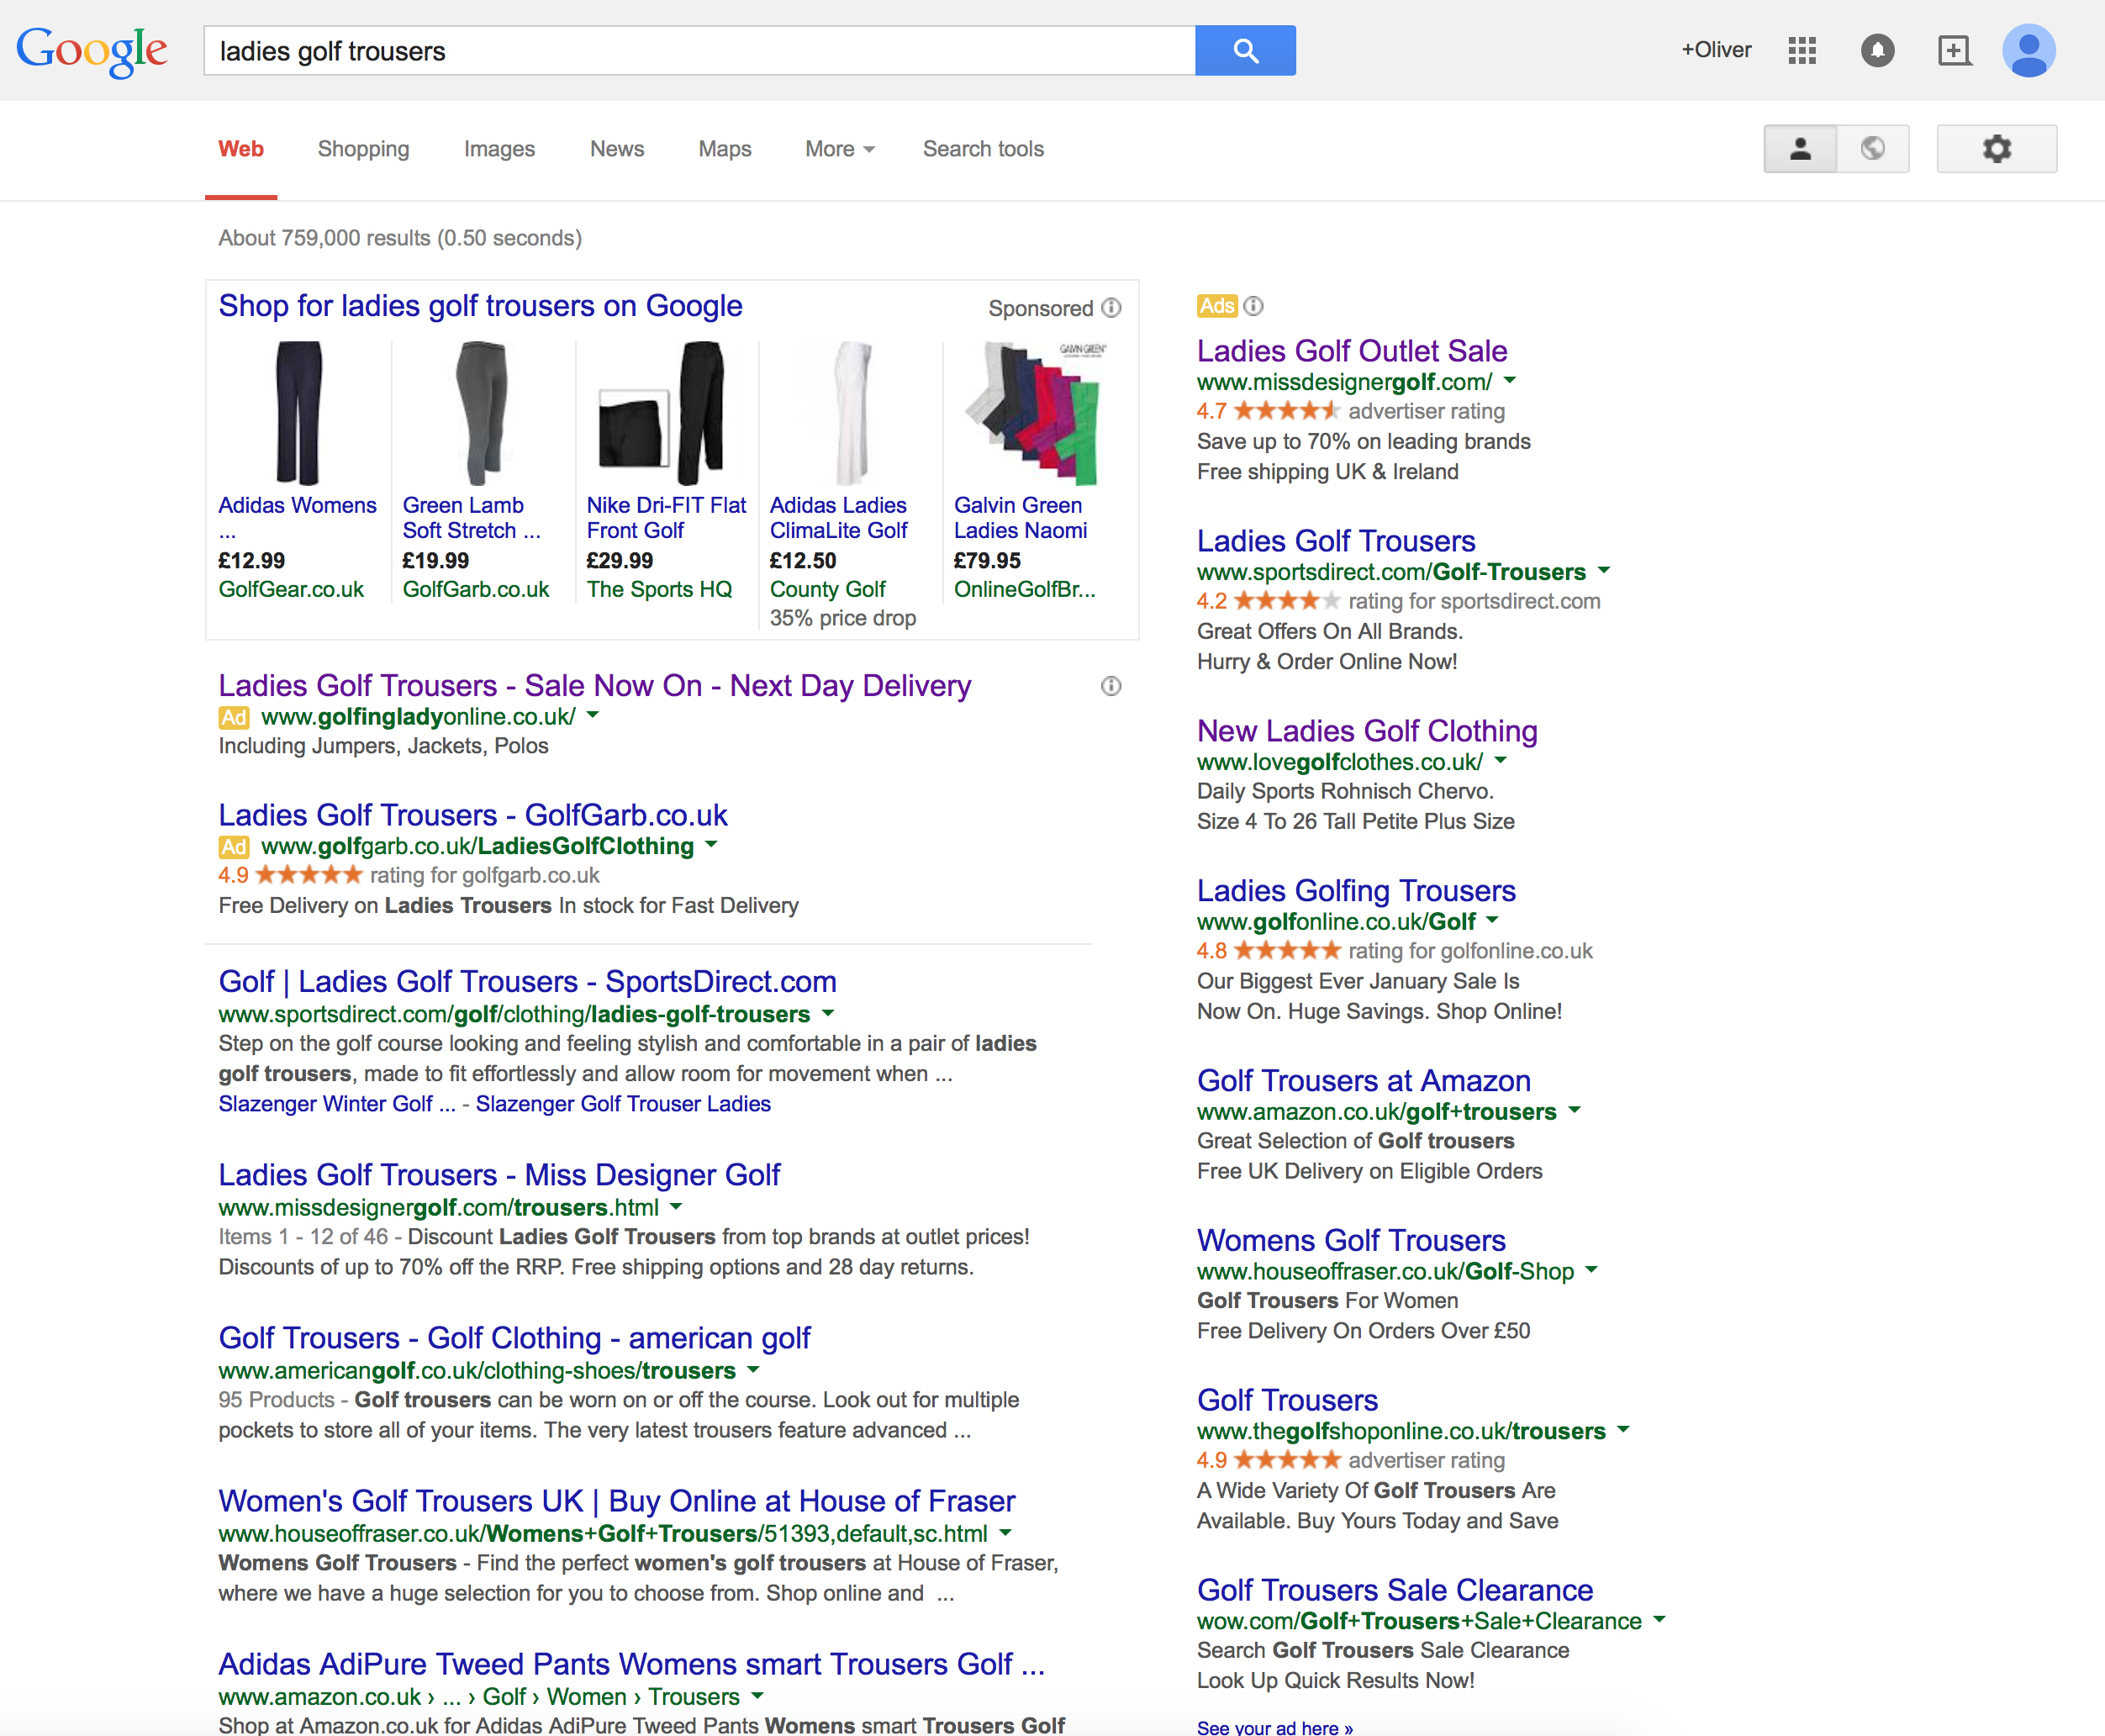Open the account profile avatar
The height and width of the screenshot is (1736, 2105).
tap(2028, 50)
